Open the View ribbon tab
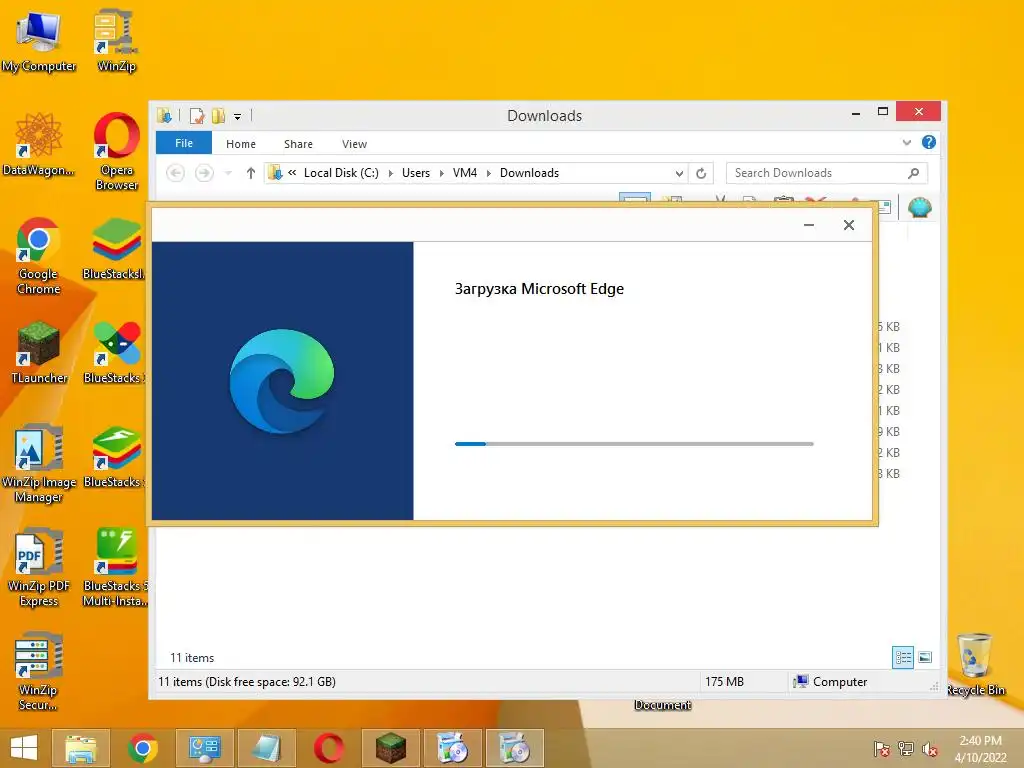This screenshot has height=768, width=1024. pyautogui.click(x=355, y=144)
